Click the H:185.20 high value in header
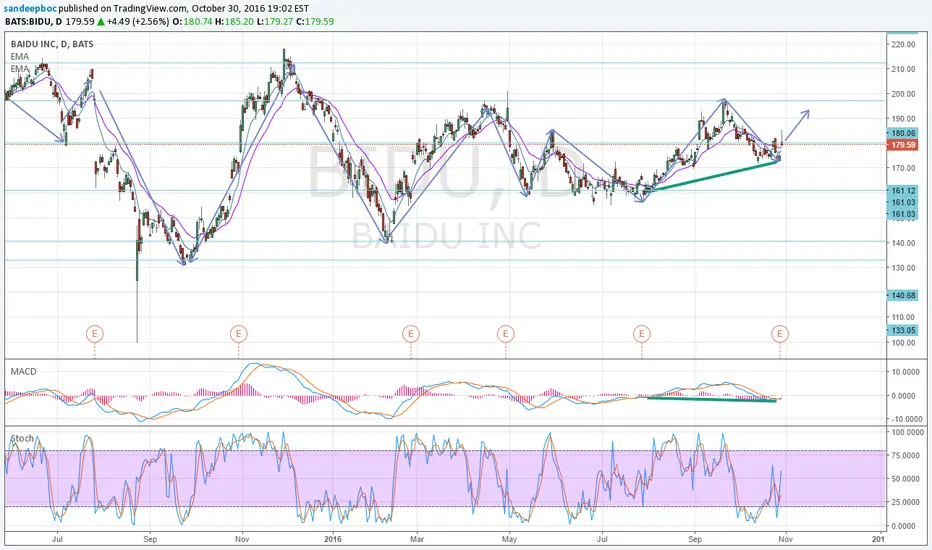This screenshot has width=932, height=550. [234, 21]
